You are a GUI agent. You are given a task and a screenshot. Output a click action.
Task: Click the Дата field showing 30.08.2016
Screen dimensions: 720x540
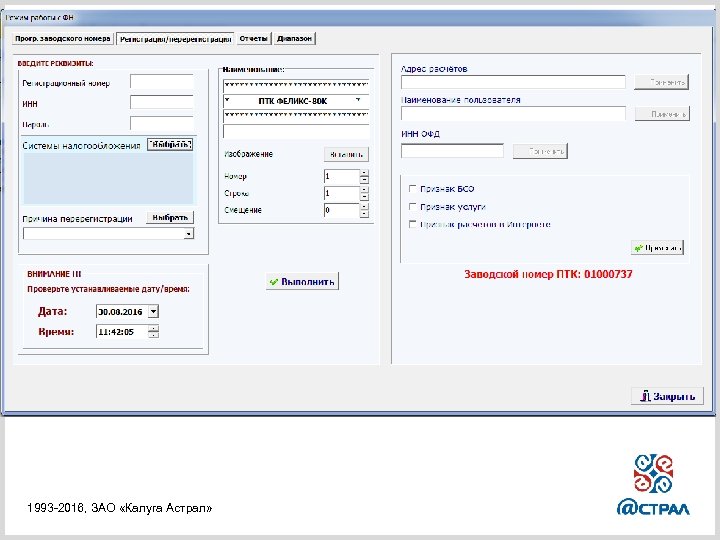coord(123,311)
